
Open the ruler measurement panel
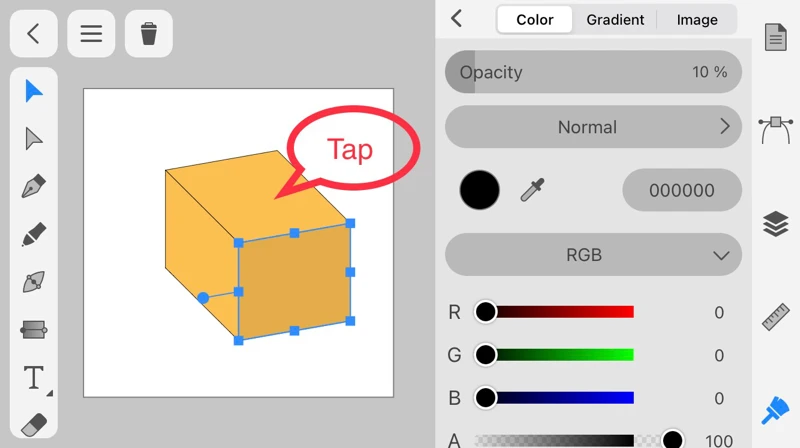(x=776, y=316)
